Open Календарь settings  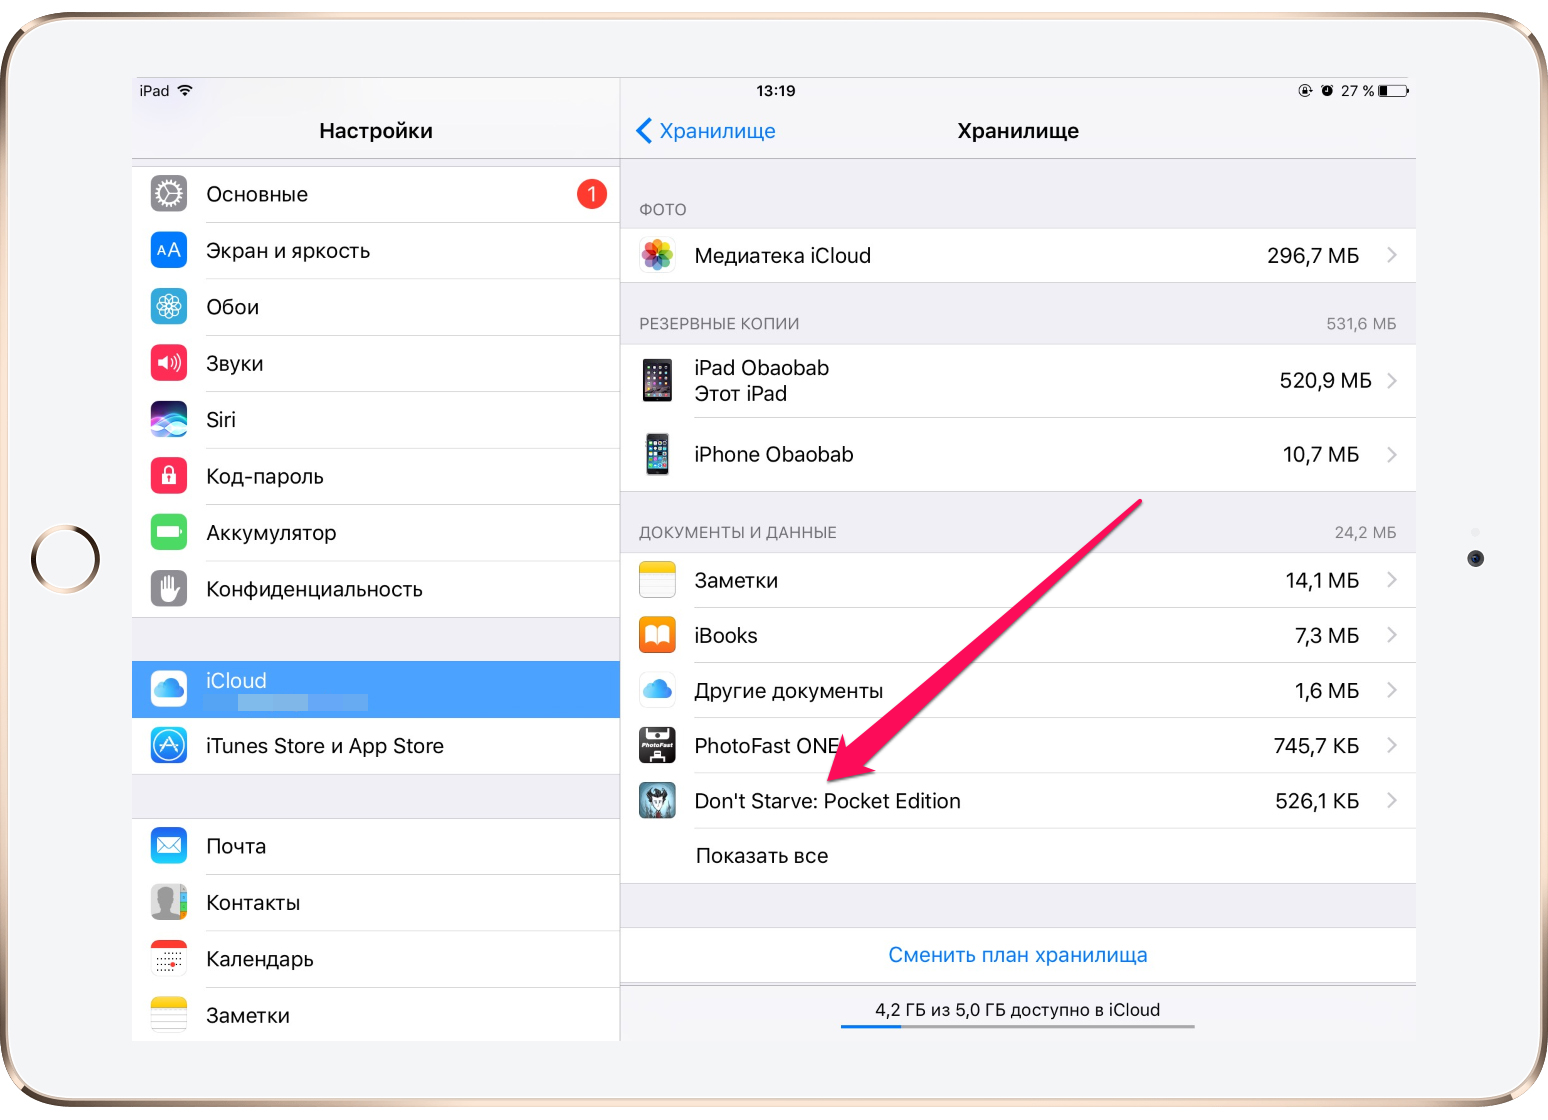click(x=376, y=959)
